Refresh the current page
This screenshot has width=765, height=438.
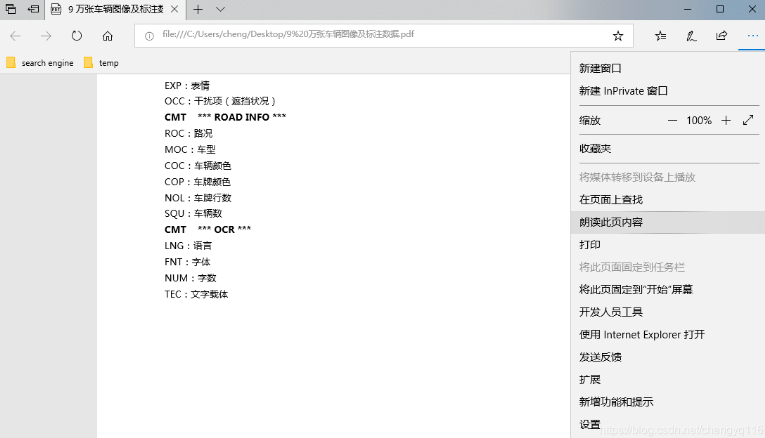coord(77,36)
